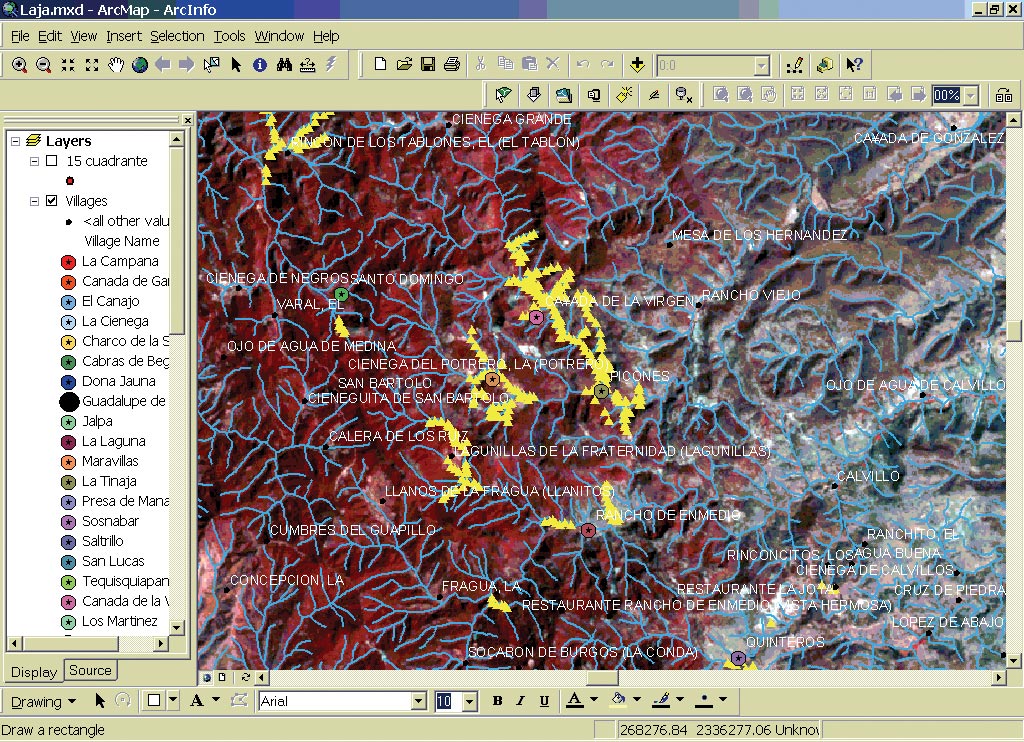1024x742 pixels.
Task: Switch to the Source tab
Action: (90, 670)
